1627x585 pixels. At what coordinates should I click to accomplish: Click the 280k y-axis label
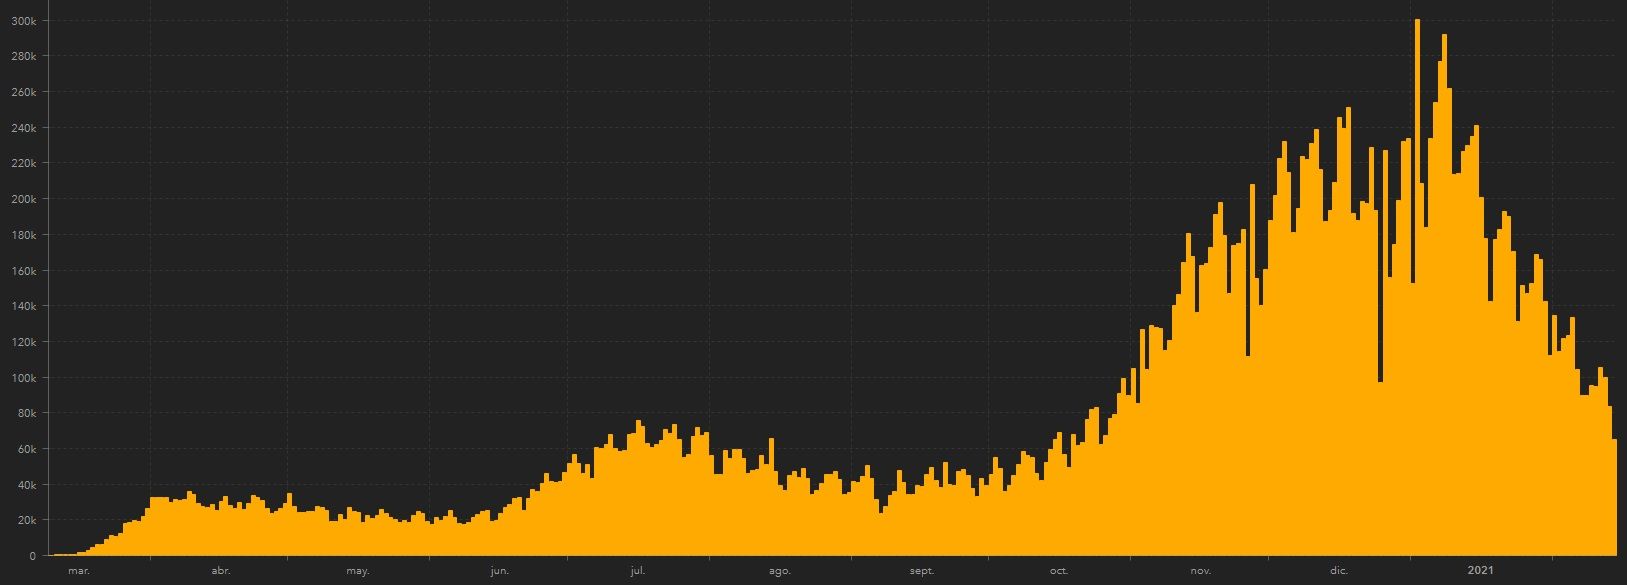[25, 57]
